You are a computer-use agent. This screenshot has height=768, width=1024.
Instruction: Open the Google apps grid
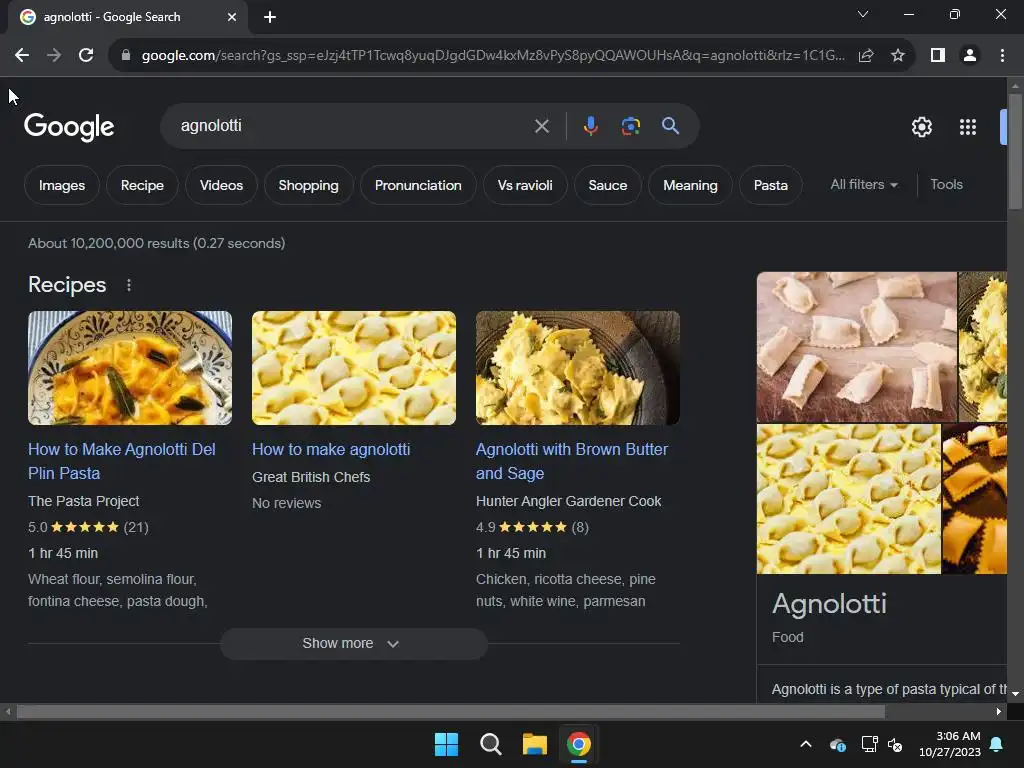(x=968, y=127)
